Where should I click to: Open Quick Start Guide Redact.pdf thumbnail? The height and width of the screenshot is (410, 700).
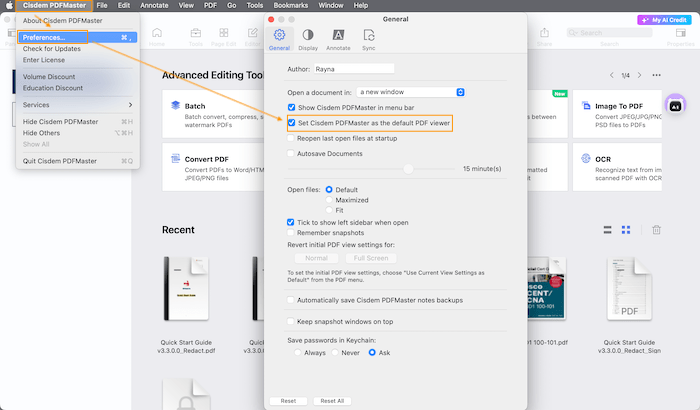tap(186, 289)
